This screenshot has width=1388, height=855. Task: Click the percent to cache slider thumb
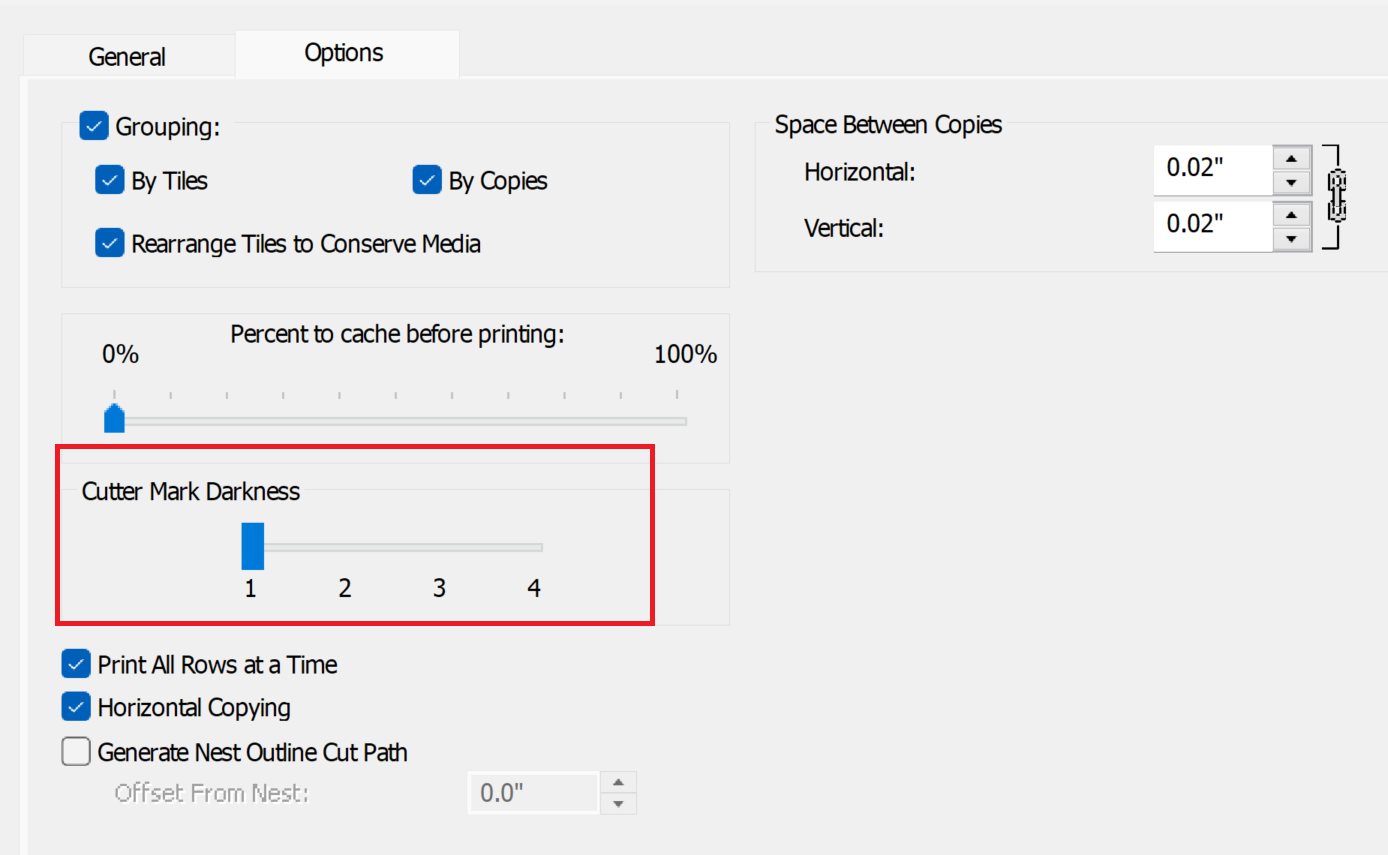tap(115, 418)
